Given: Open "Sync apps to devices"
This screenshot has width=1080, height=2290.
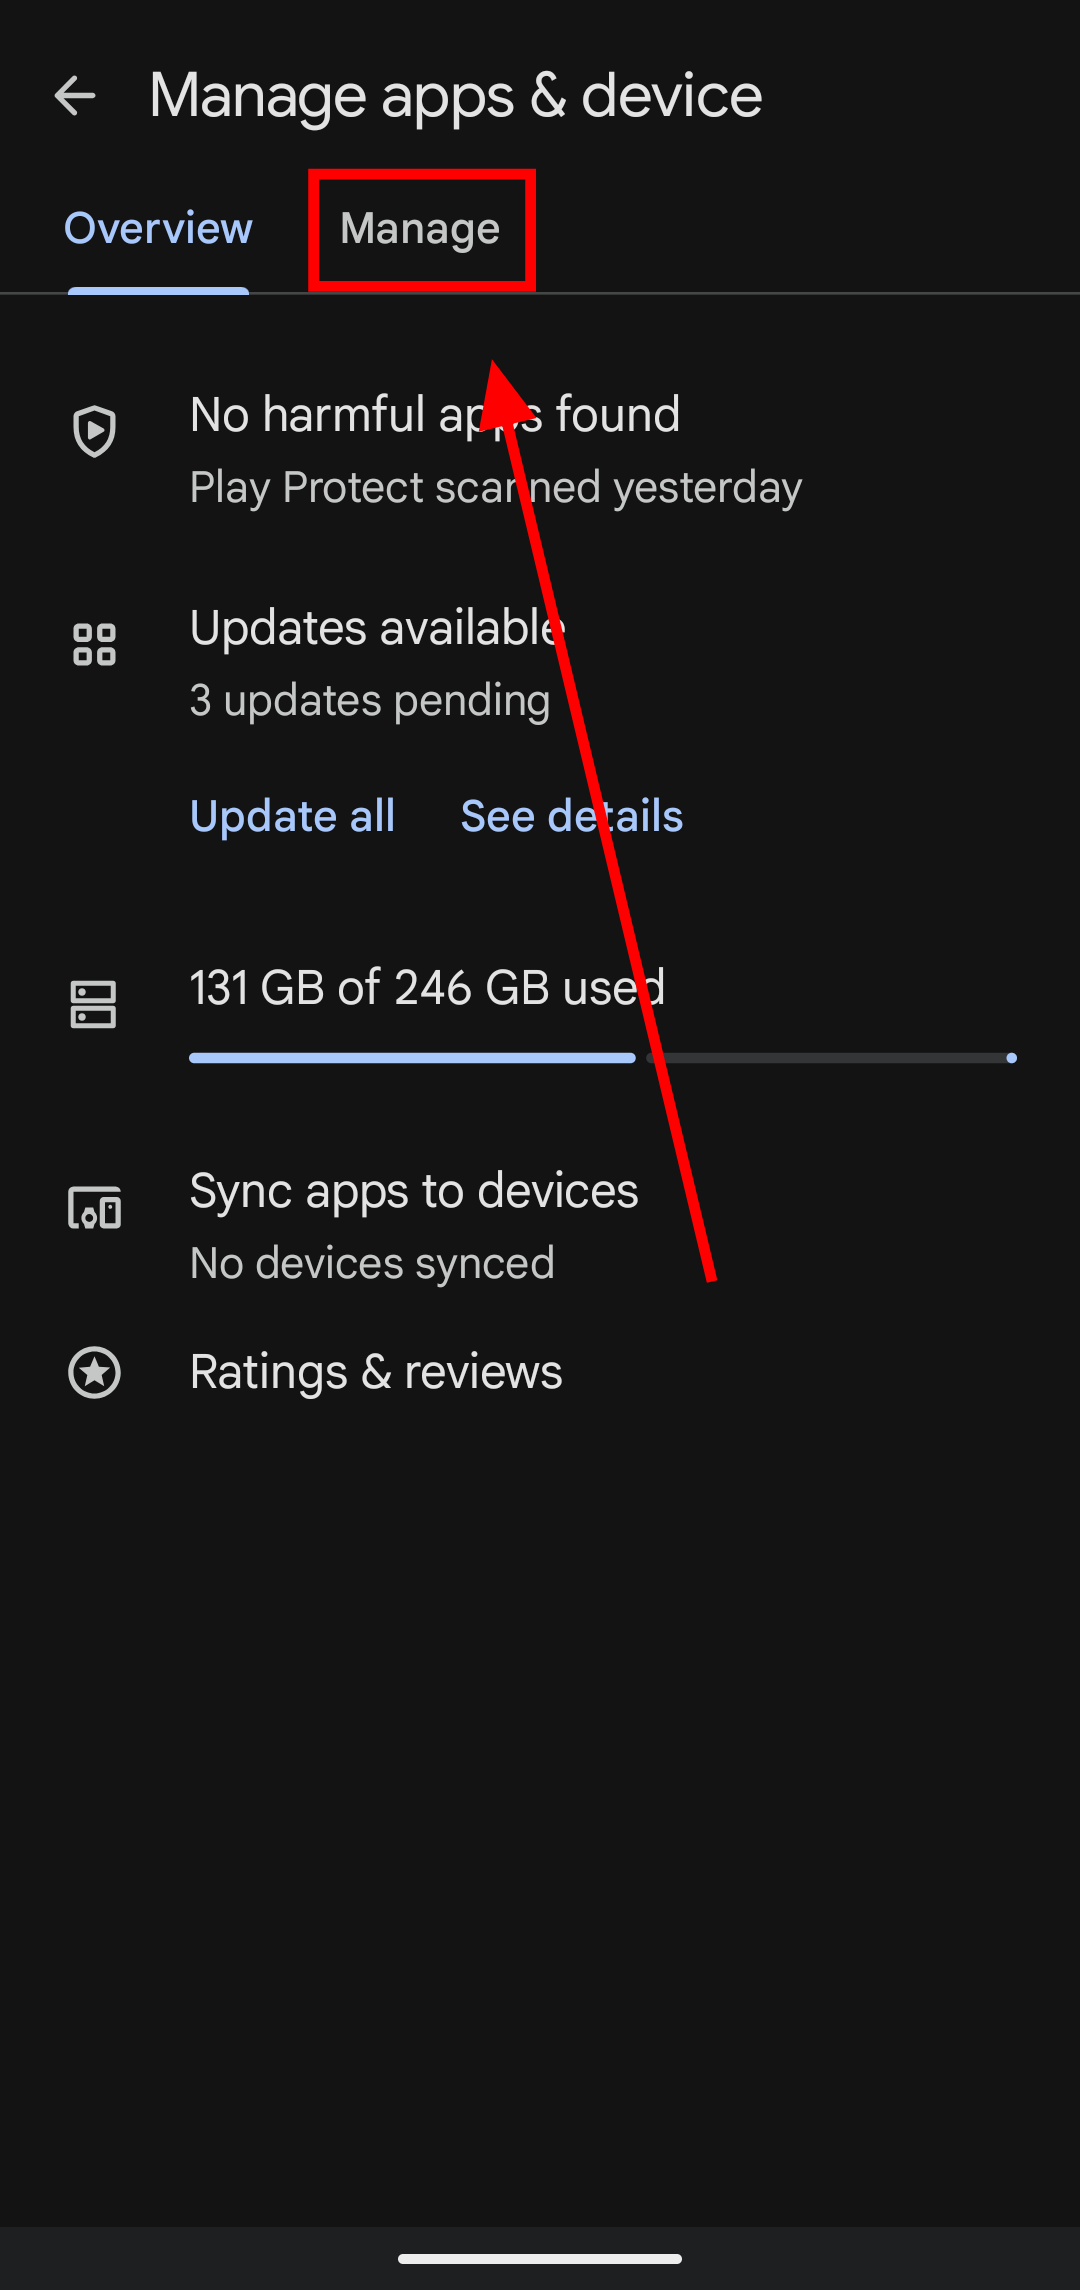Looking at the screenshot, I should pyautogui.click(x=414, y=1191).
